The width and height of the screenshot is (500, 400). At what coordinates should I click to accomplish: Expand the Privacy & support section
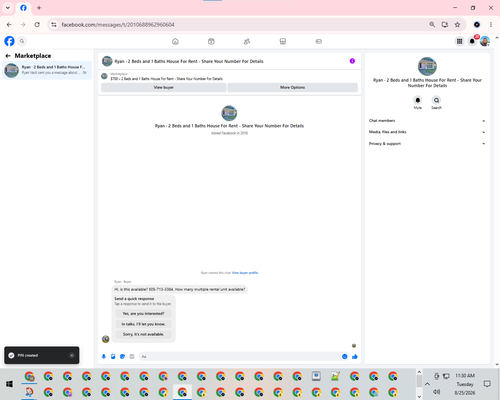point(427,144)
